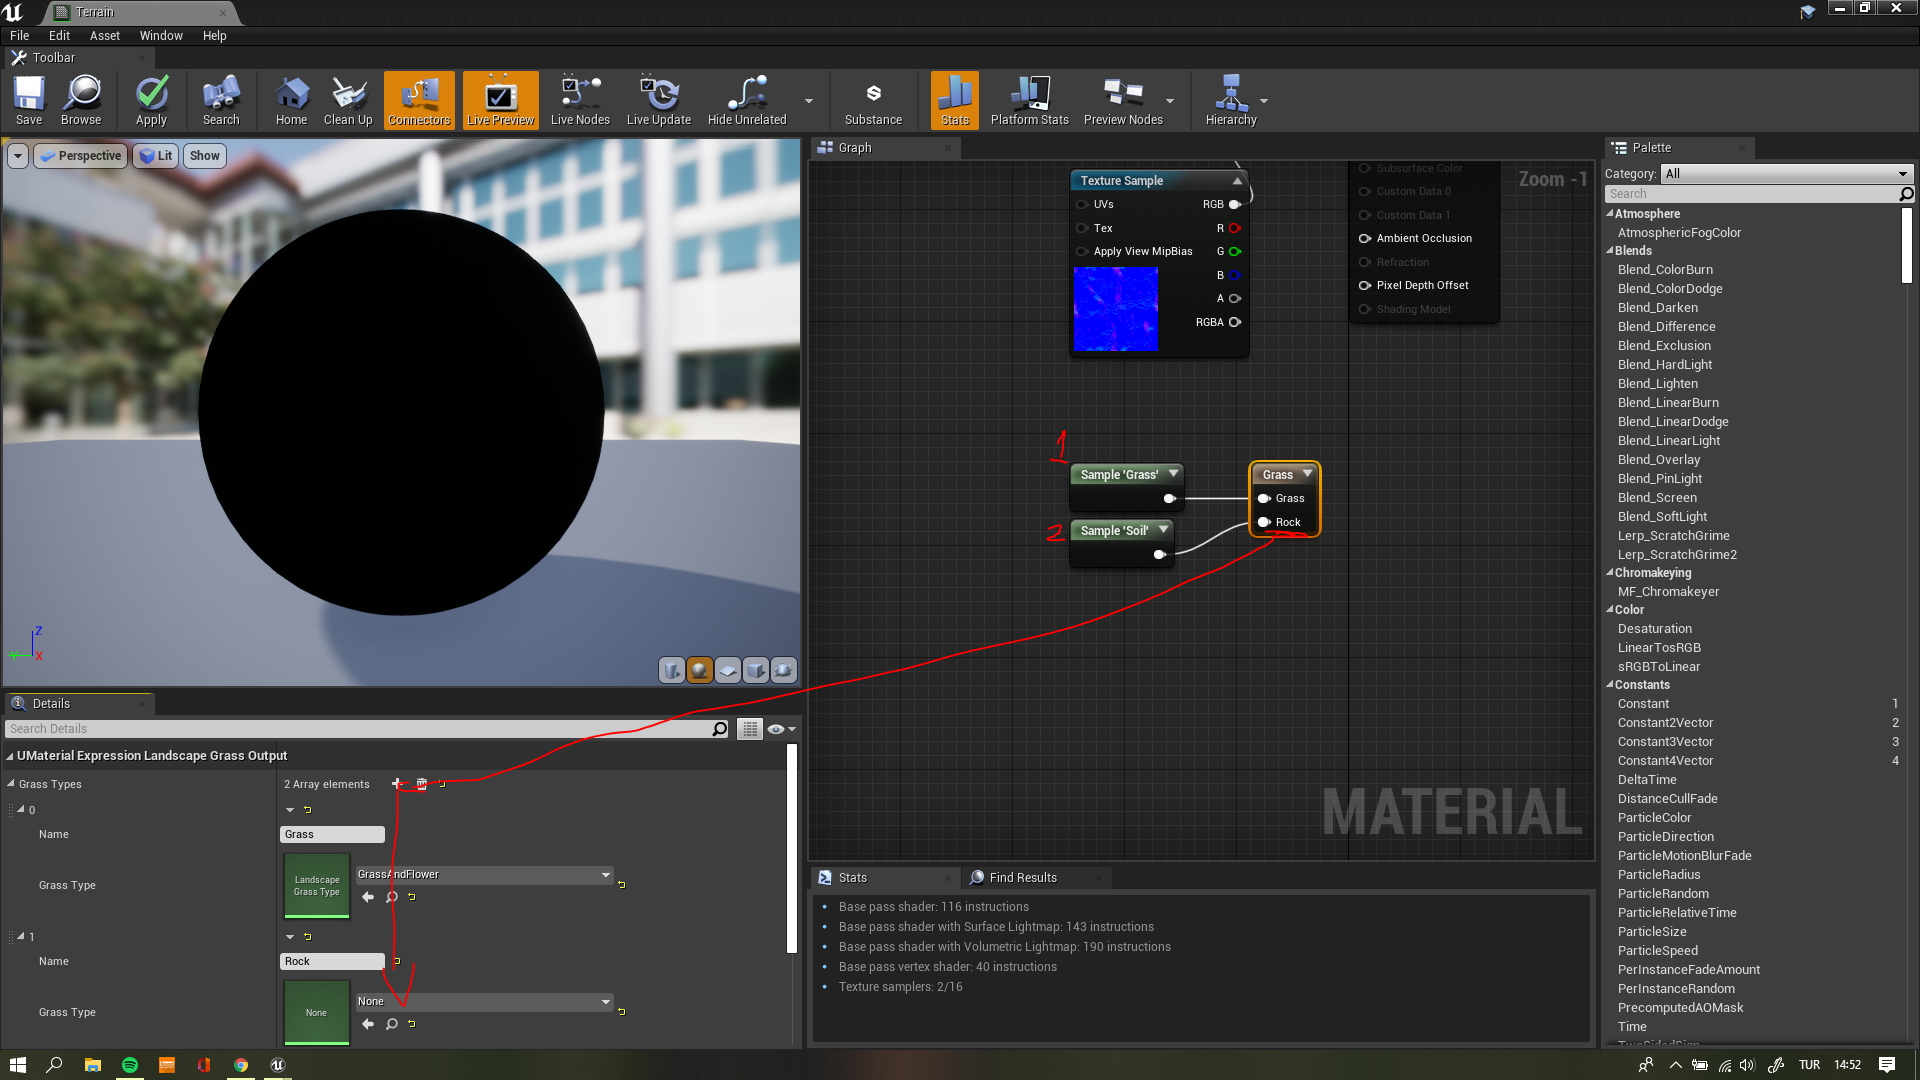Open the Window menu
Image resolution: width=1920 pixels, height=1080 pixels.
161,36
